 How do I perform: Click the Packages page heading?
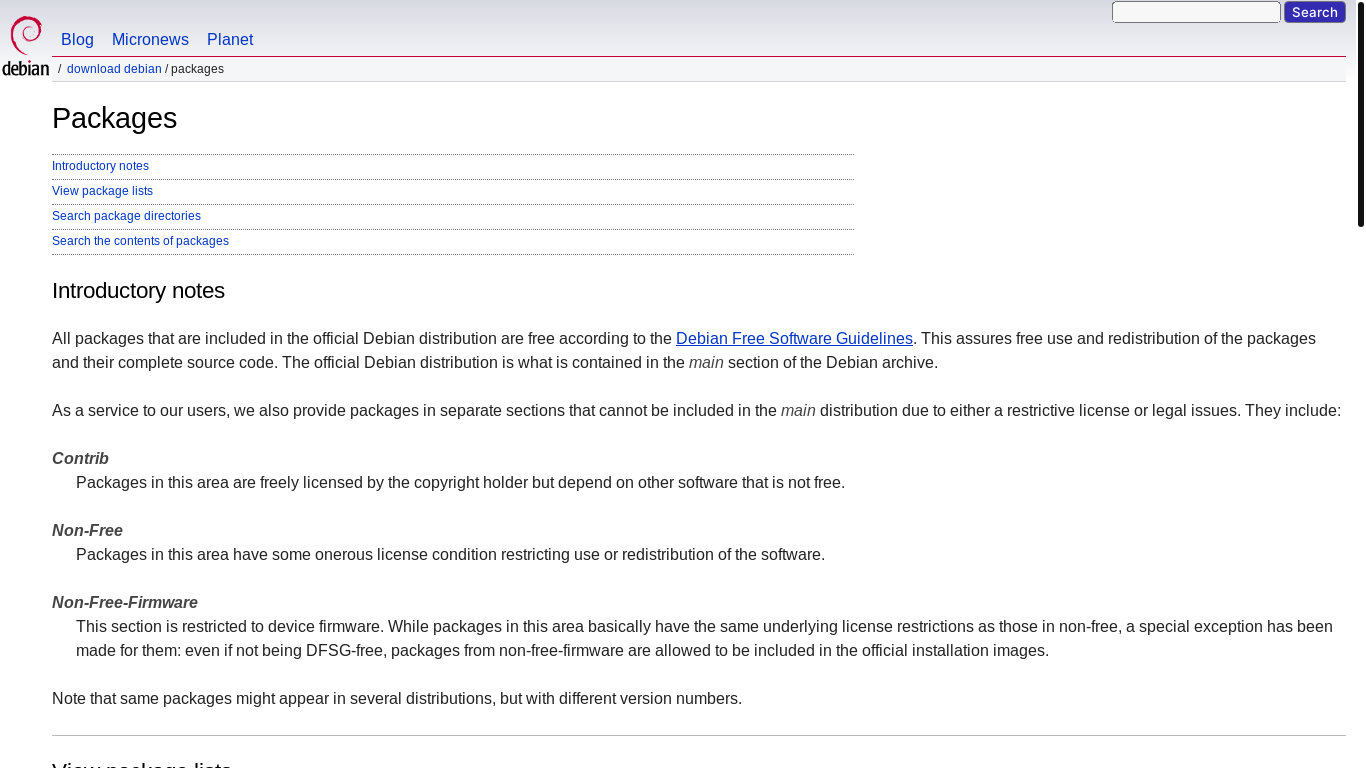[x=114, y=118]
